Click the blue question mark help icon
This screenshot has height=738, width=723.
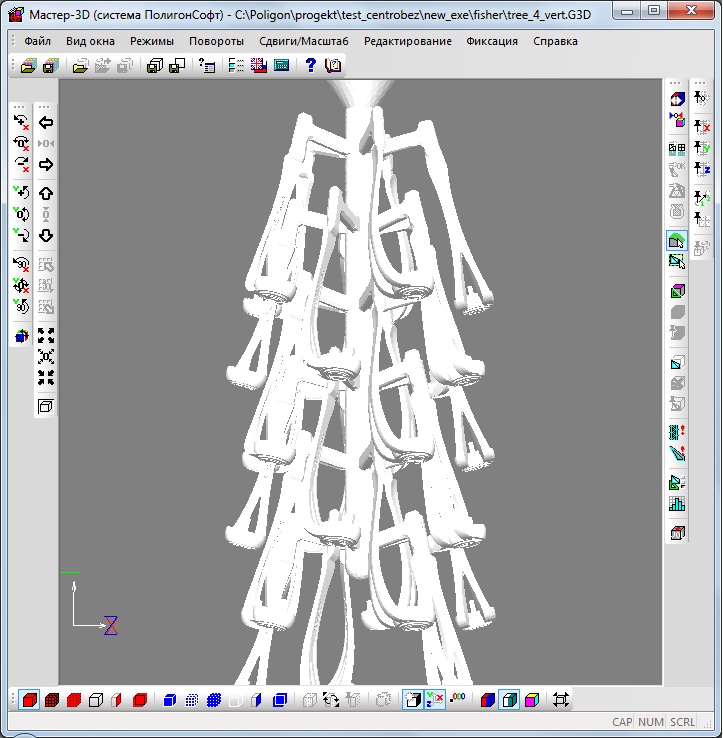(311, 65)
